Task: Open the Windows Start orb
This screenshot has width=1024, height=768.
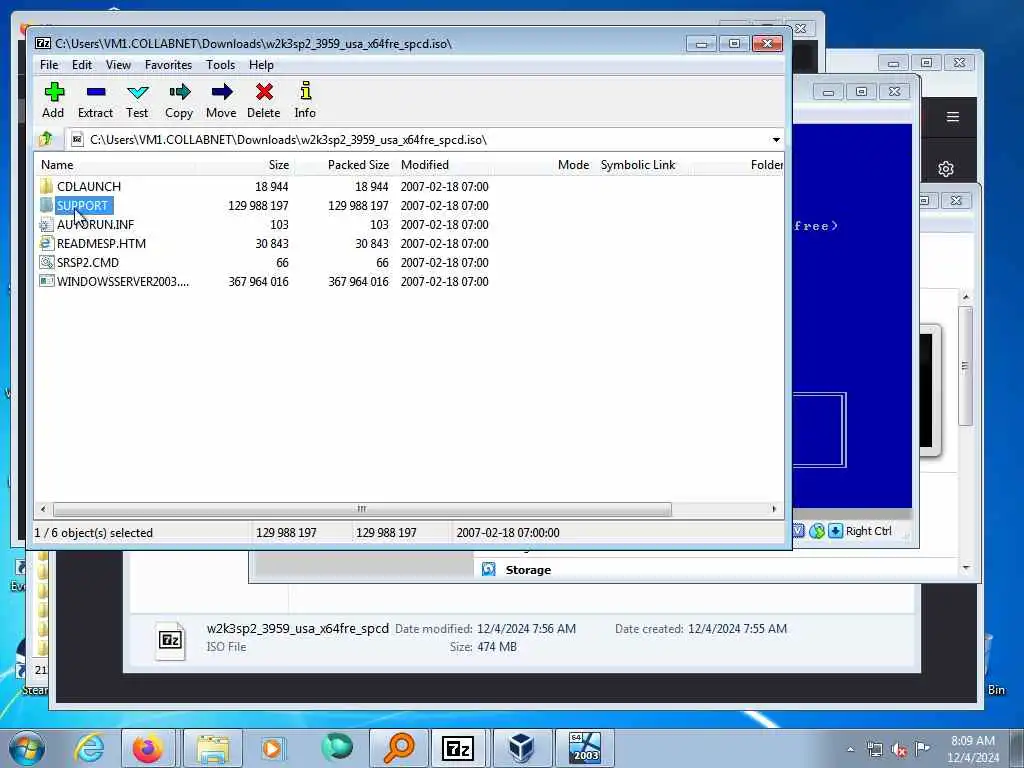Action: (x=27, y=748)
